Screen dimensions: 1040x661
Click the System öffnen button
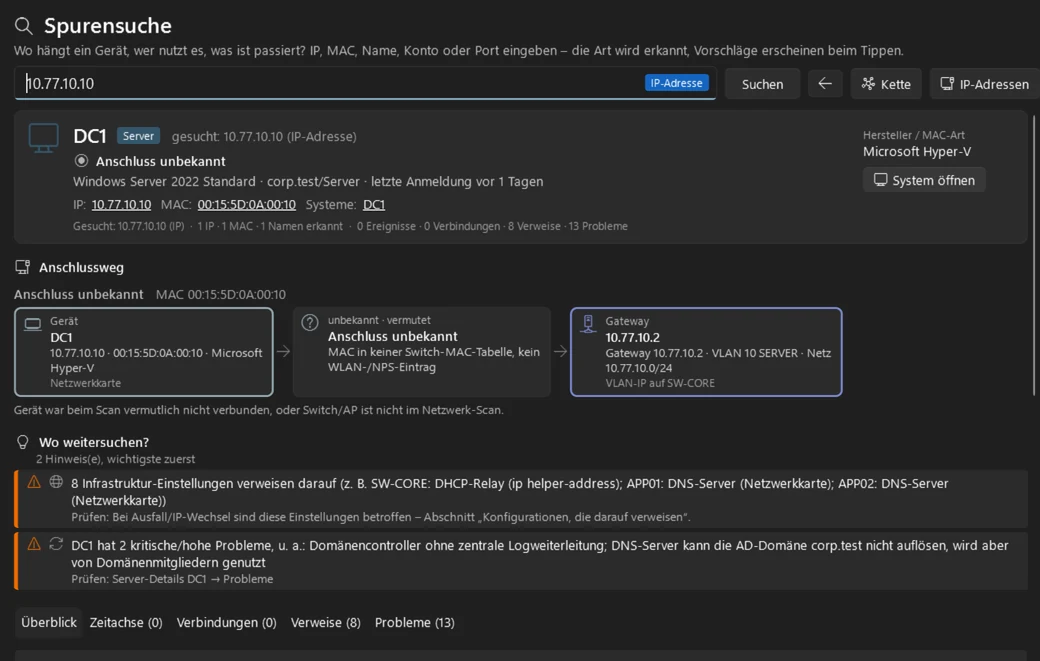pos(924,180)
